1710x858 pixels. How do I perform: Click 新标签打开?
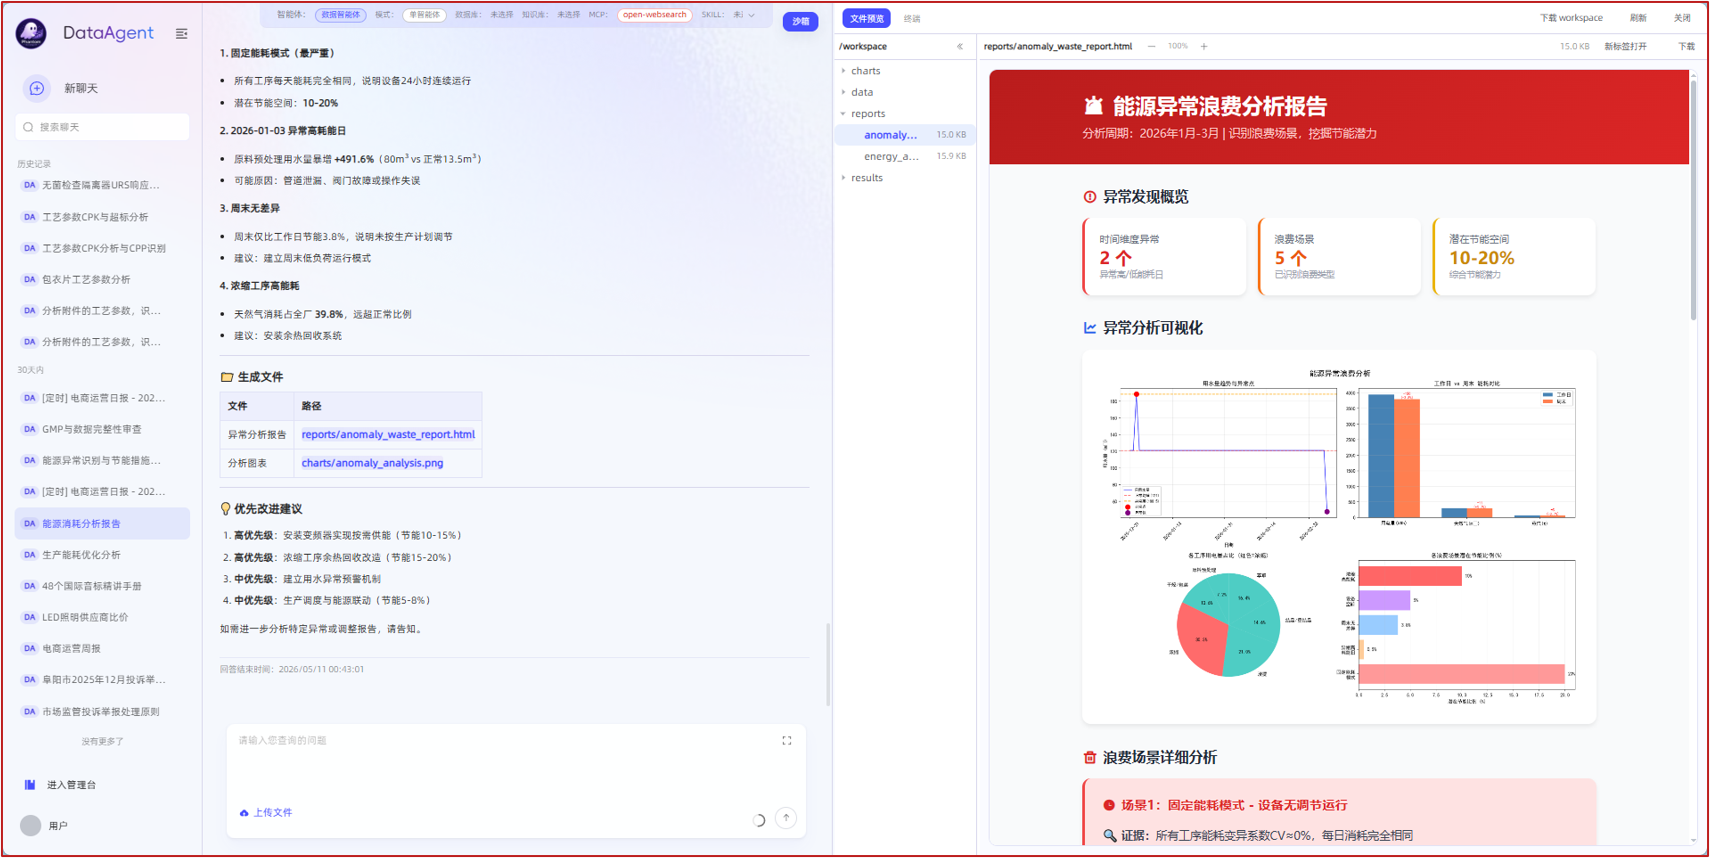1625,46
